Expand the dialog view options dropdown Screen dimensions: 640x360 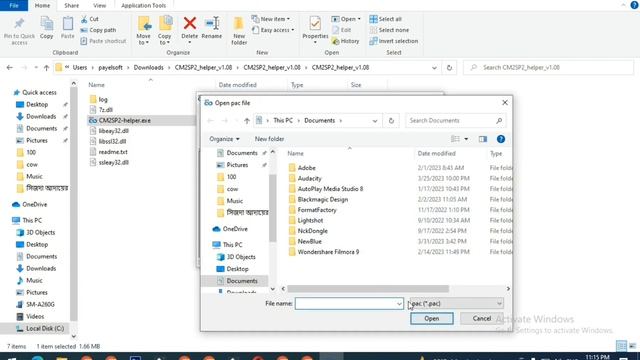click(x=466, y=139)
